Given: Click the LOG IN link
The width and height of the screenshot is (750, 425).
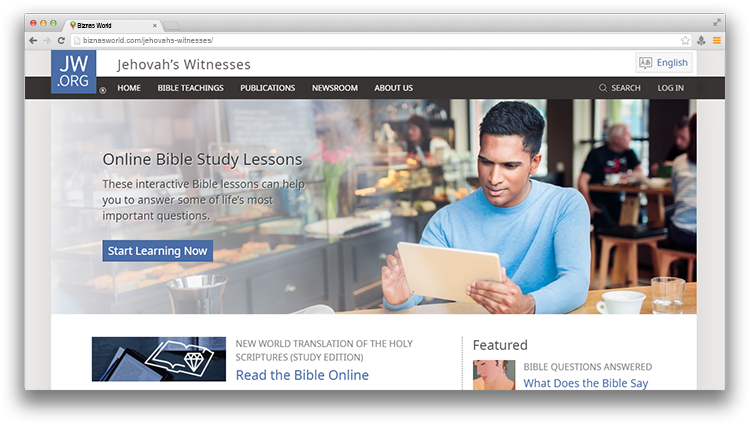Looking at the screenshot, I should (x=671, y=88).
